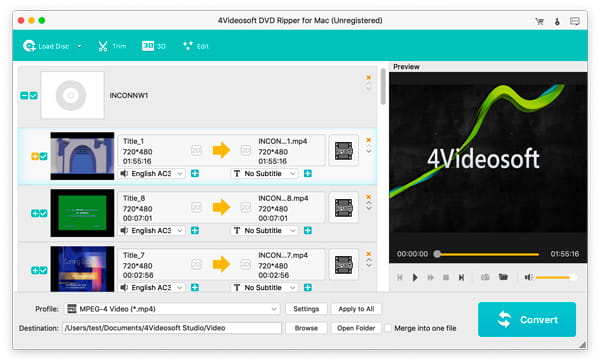Enable Merge into one file

(x=388, y=328)
